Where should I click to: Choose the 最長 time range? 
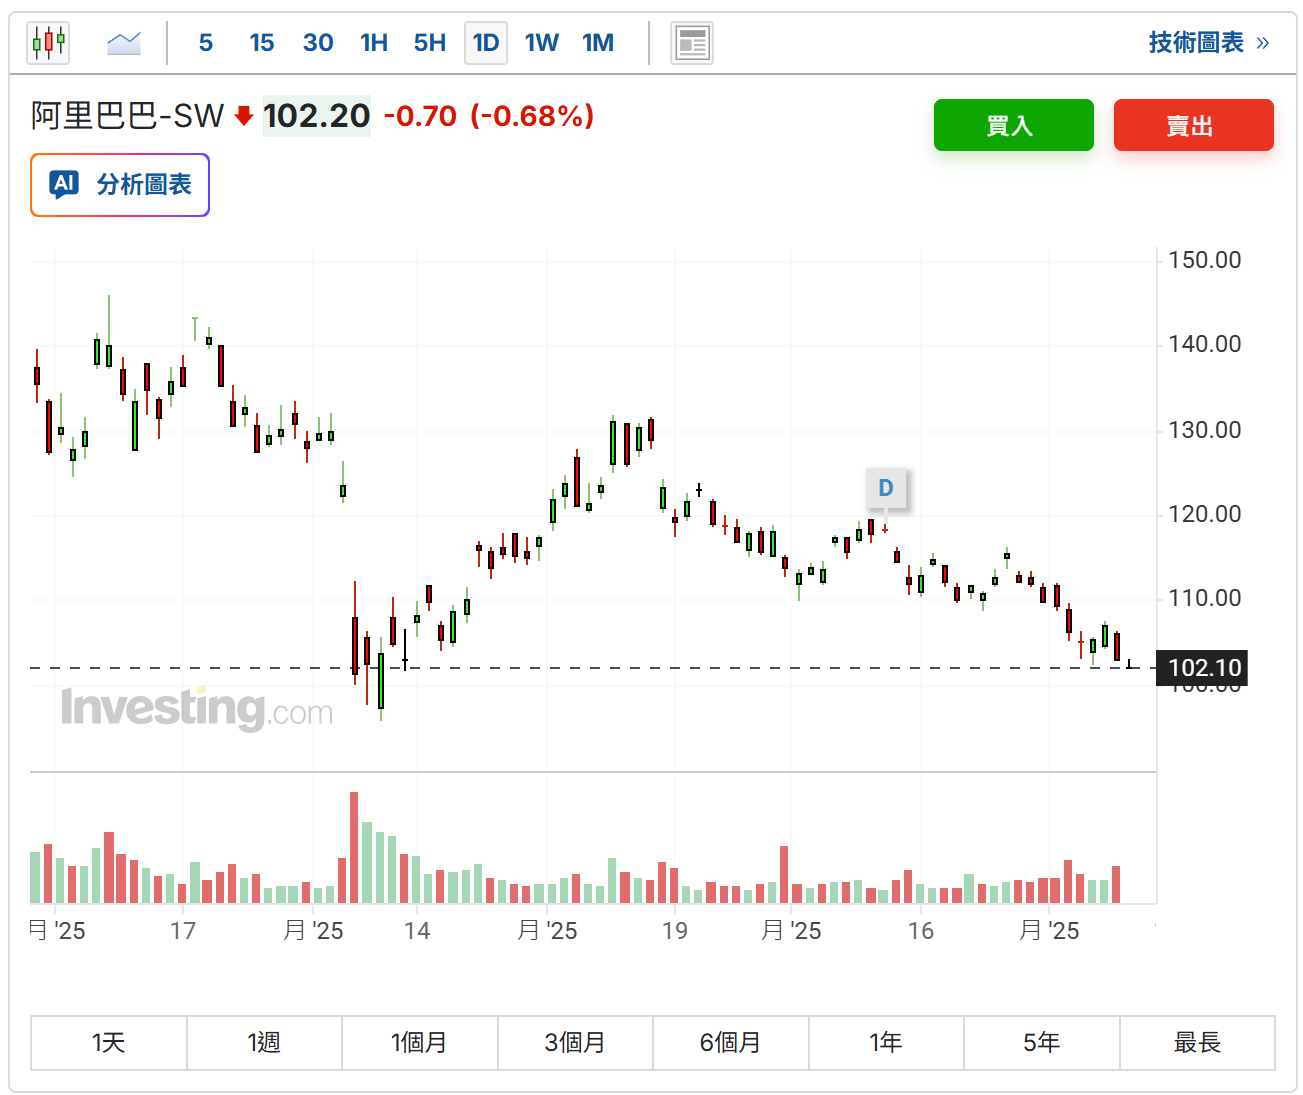(1198, 1043)
